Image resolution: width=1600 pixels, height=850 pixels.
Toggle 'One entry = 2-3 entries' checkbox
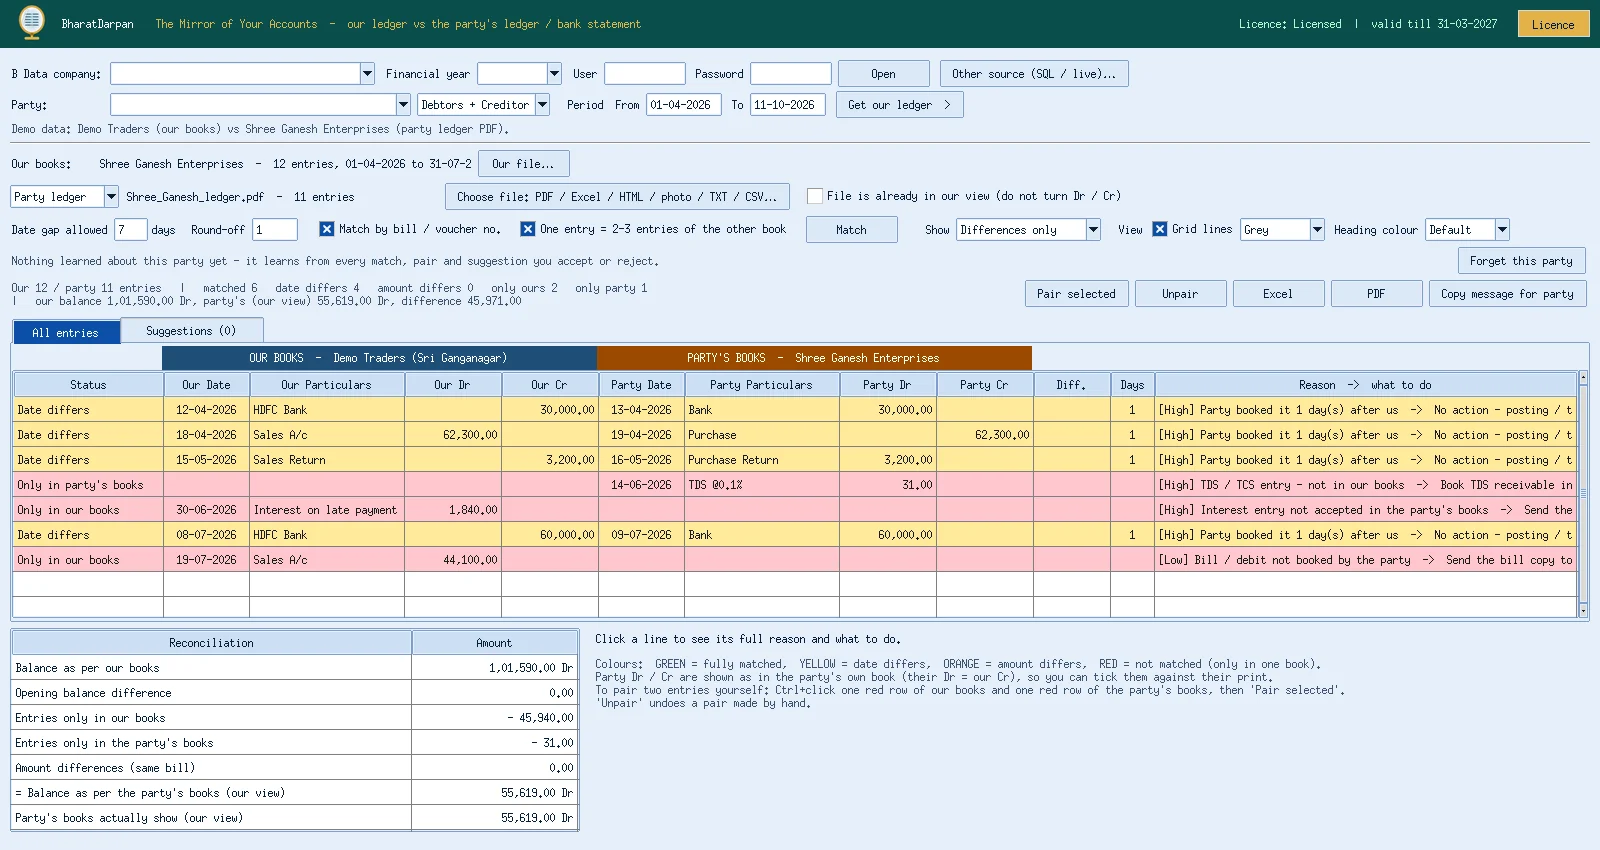pyautogui.click(x=528, y=229)
